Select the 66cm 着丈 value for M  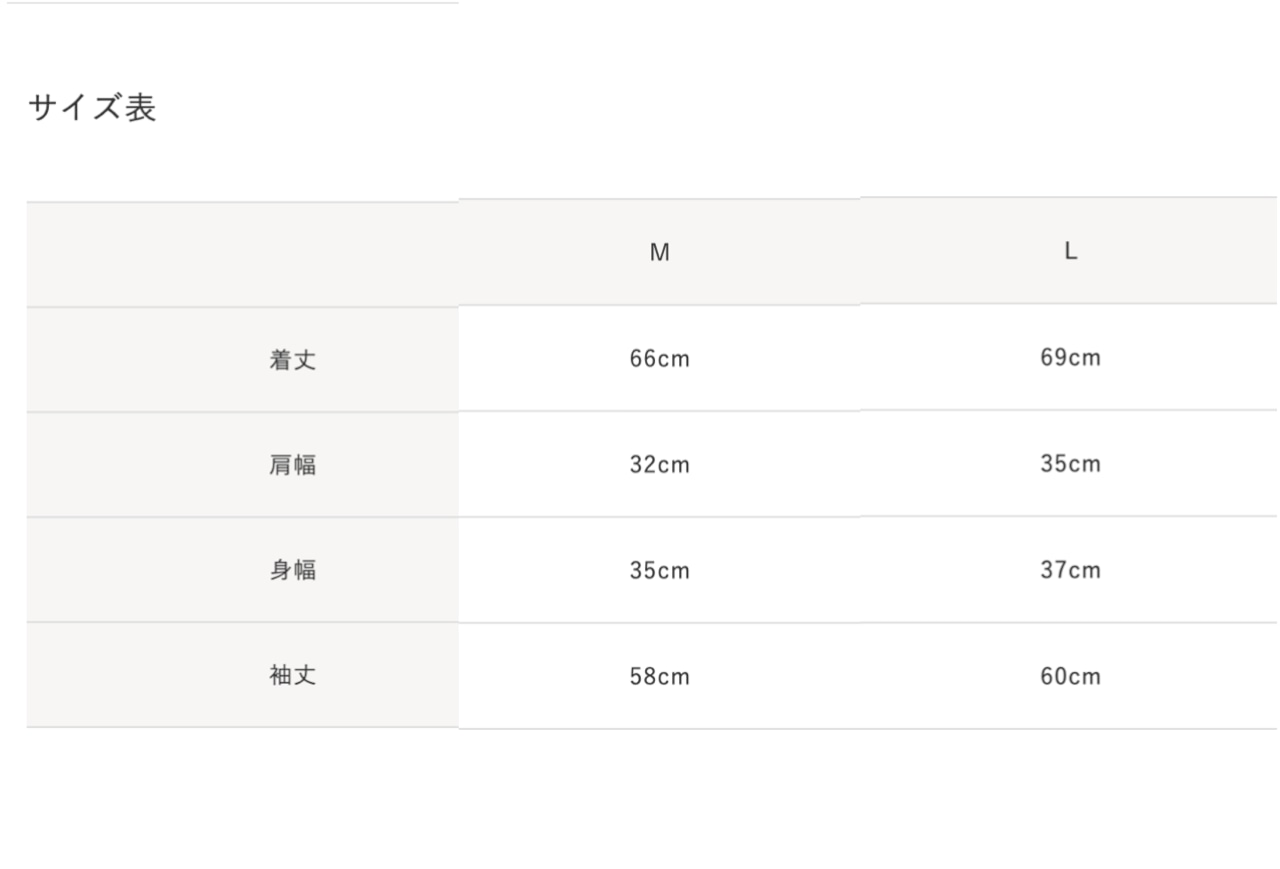659,359
